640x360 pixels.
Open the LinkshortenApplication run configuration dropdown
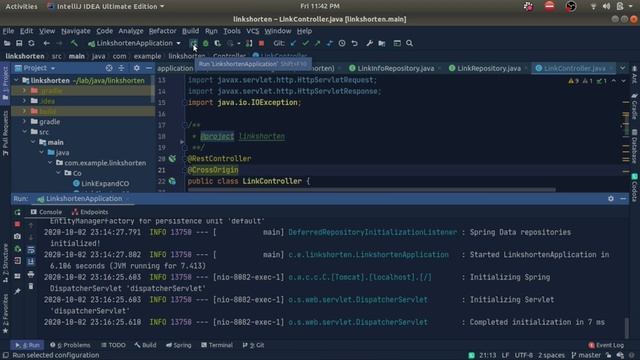(x=134, y=43)
